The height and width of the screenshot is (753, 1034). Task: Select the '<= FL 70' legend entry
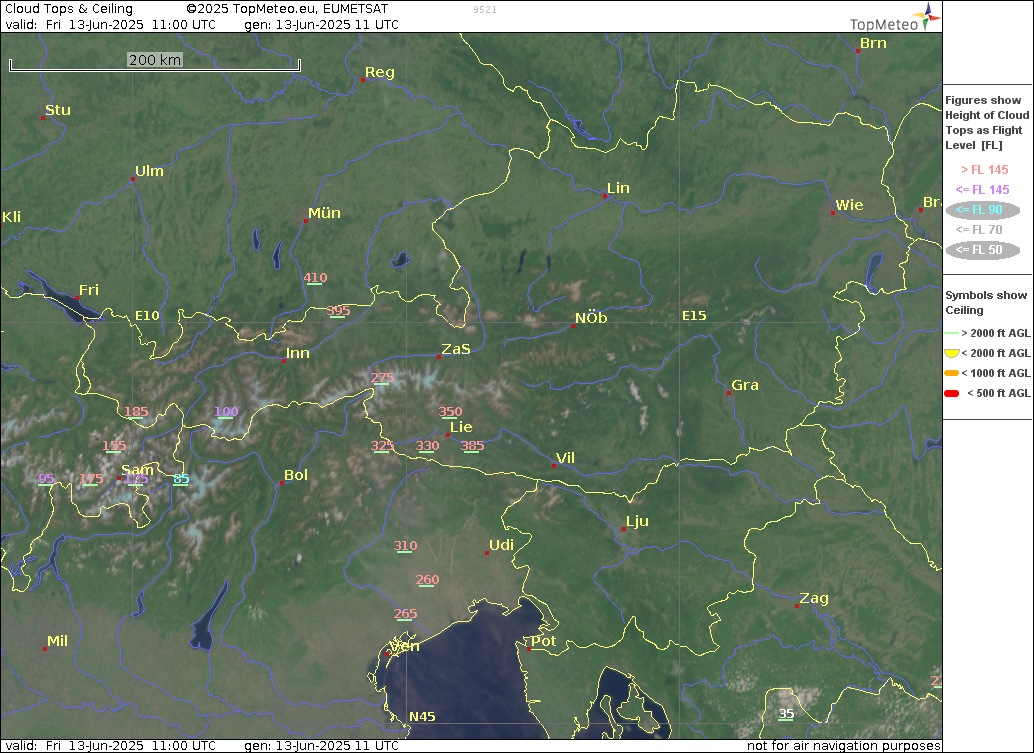(x=979, y=230)
